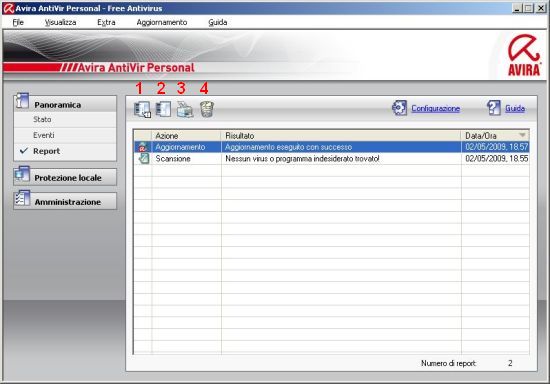Select Stato in the sidebar
Image resolution: width=550 pixels, height=384 pixels.
pyautogui.click(x=42, y=120)
